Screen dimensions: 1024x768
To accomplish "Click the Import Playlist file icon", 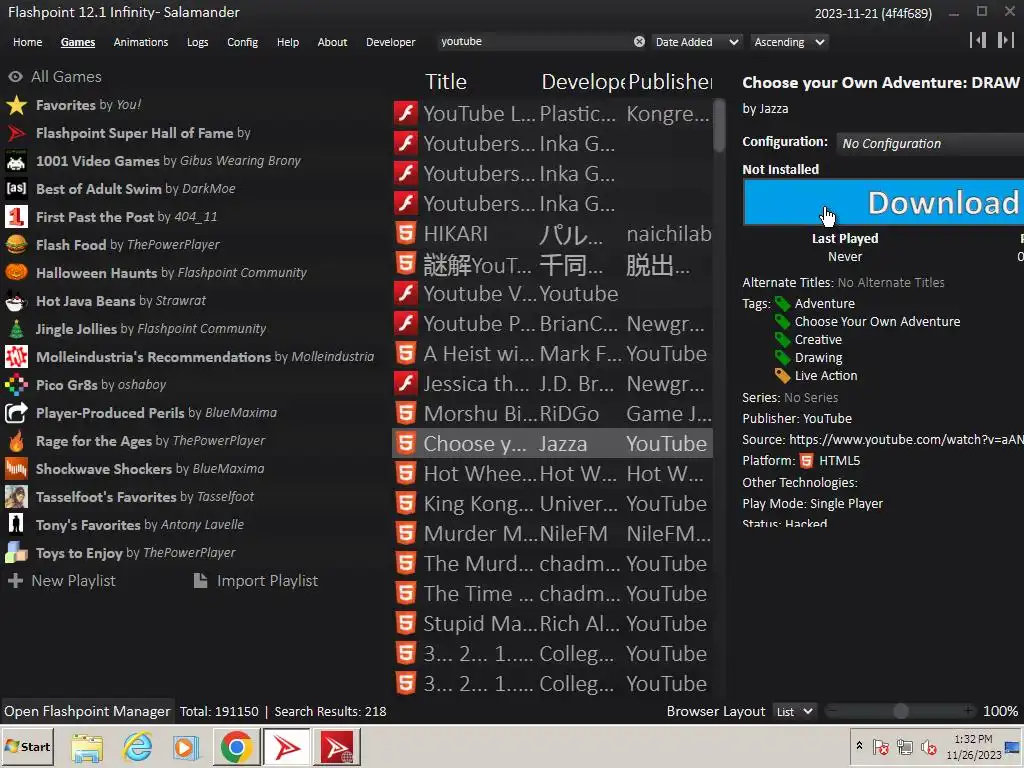I will pos(201,581).
